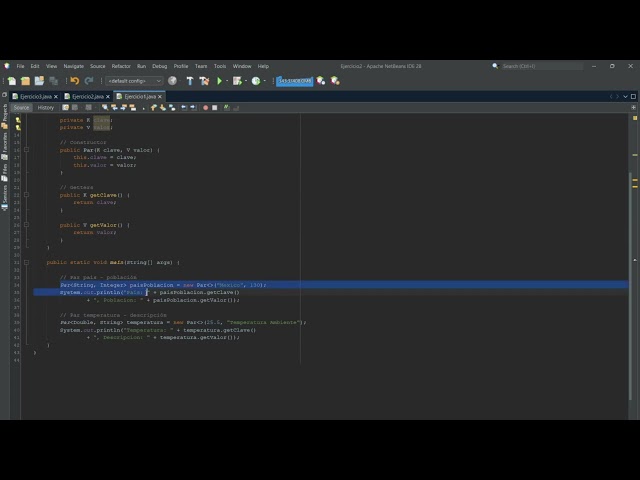Click the History view button
This screenshot has height=480, width=640.
pos(46,108)
